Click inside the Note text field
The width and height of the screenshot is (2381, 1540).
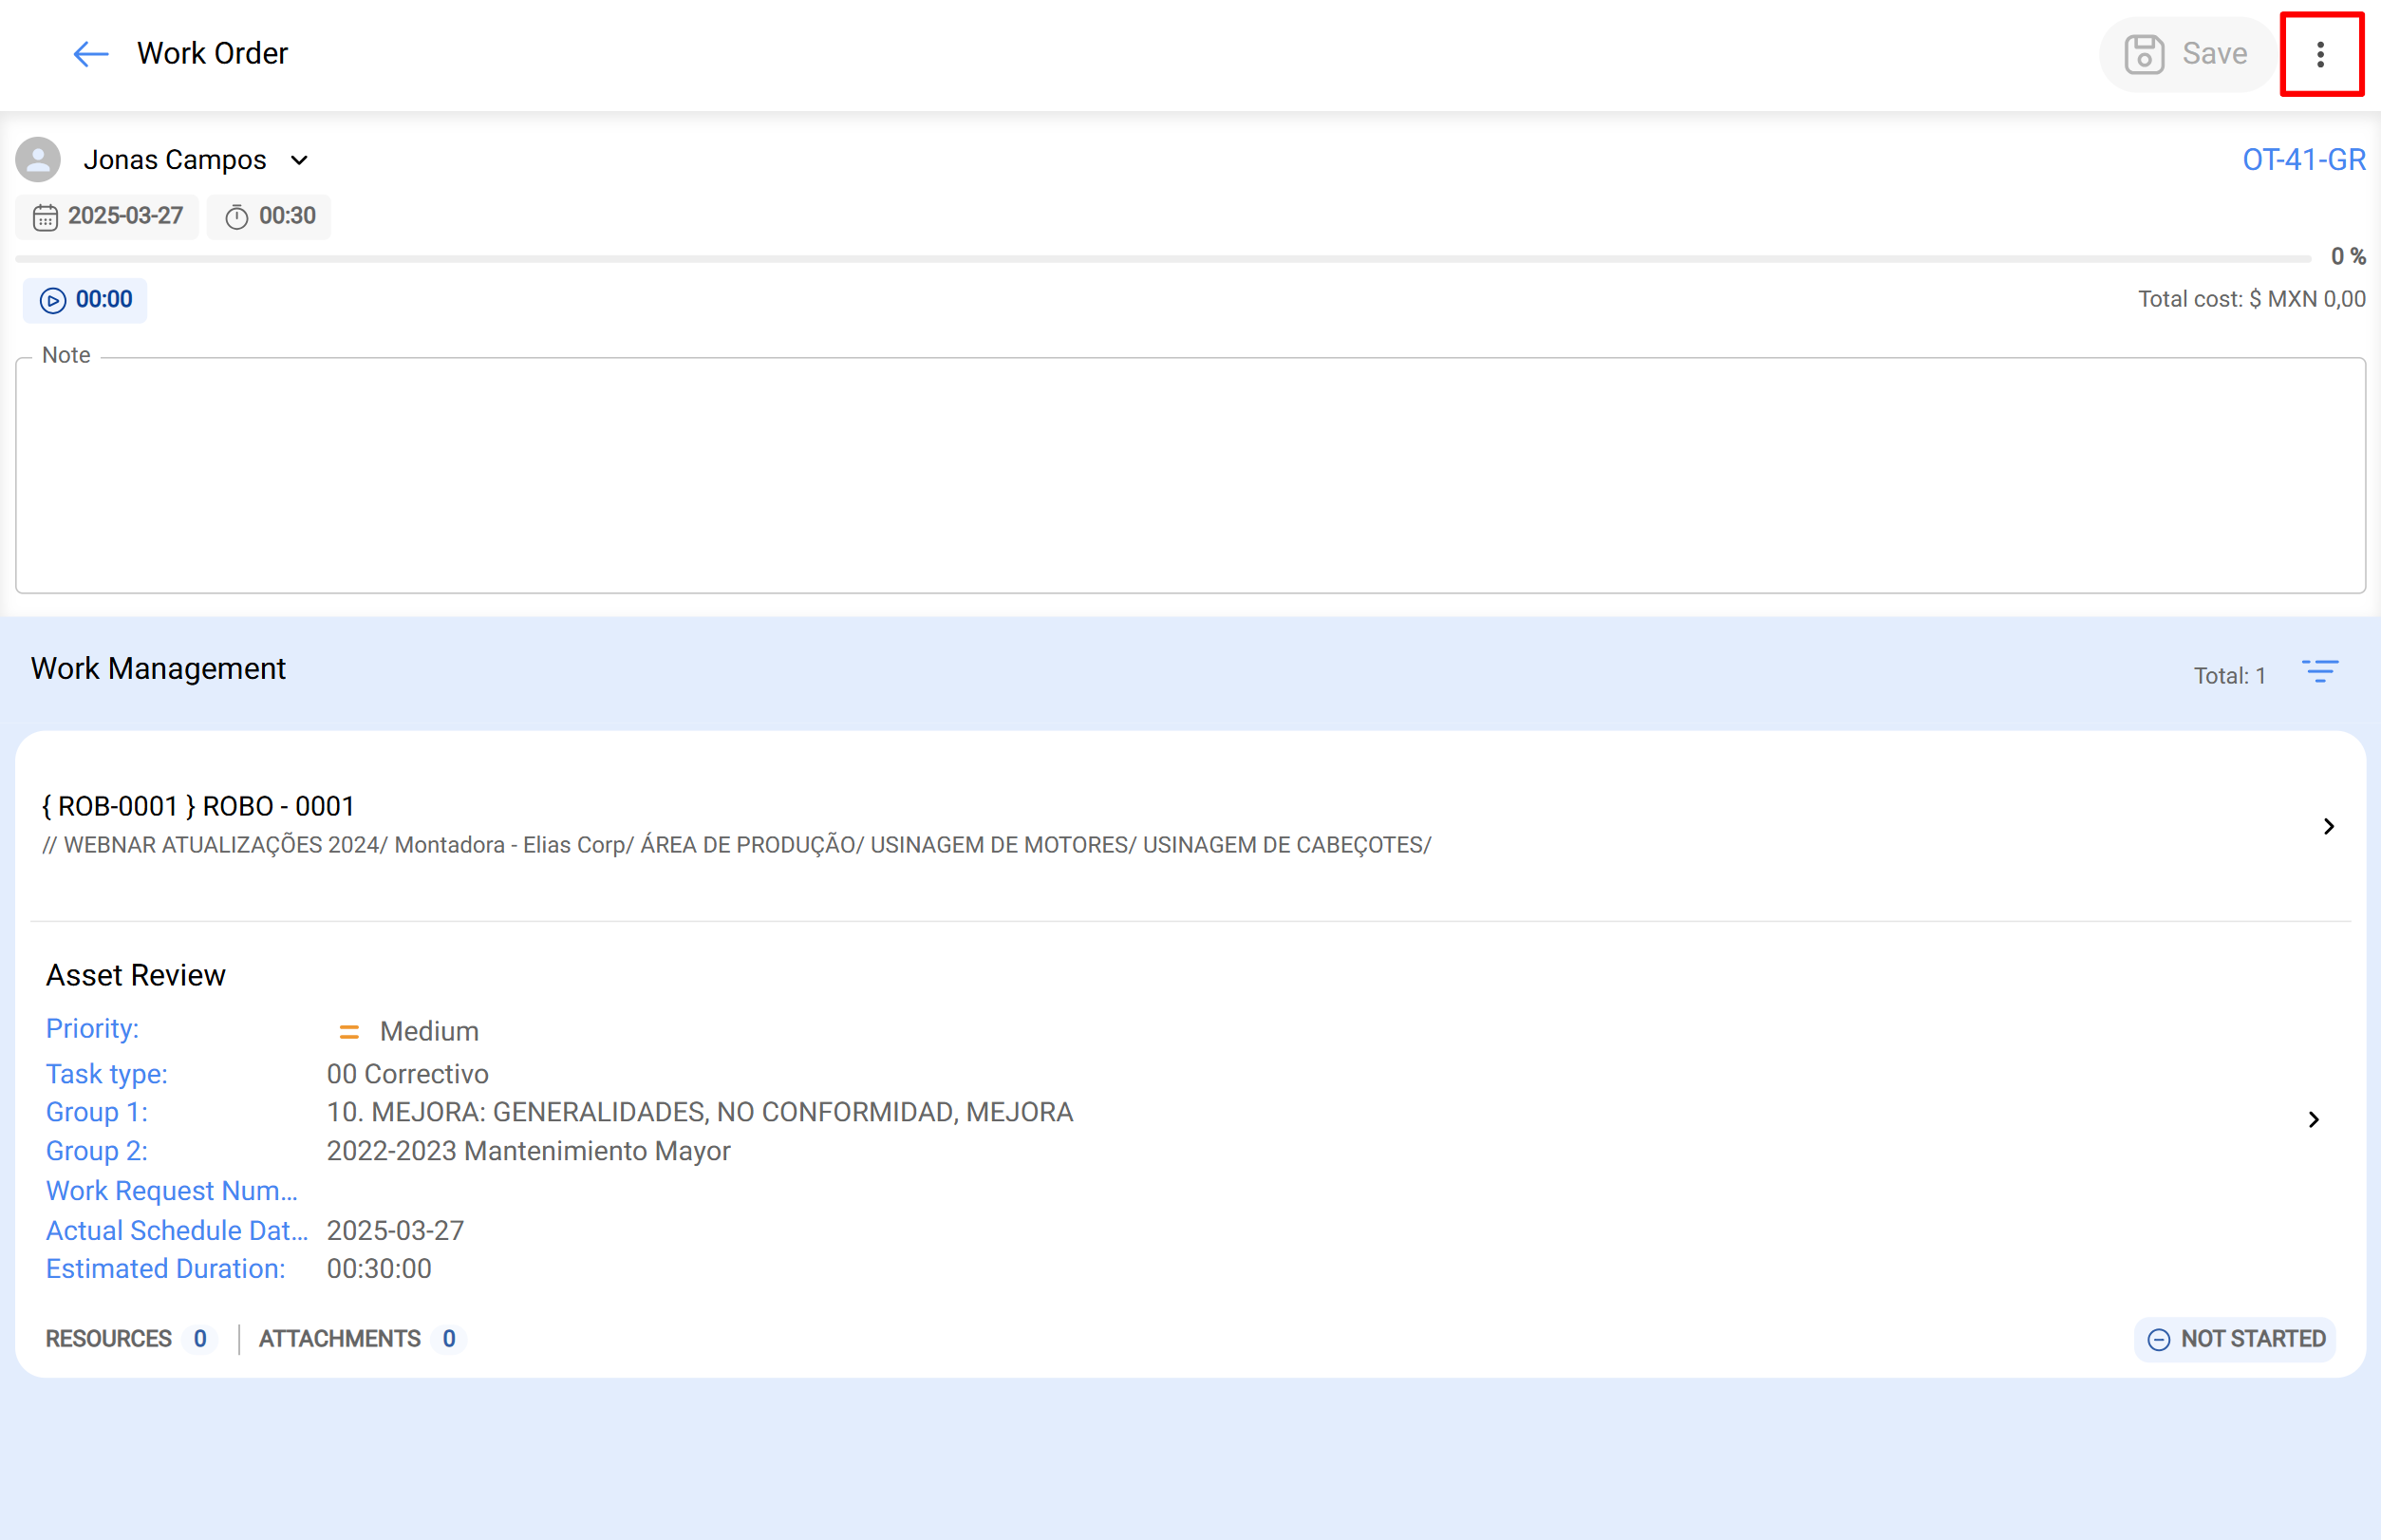(x=1190, y=475)
